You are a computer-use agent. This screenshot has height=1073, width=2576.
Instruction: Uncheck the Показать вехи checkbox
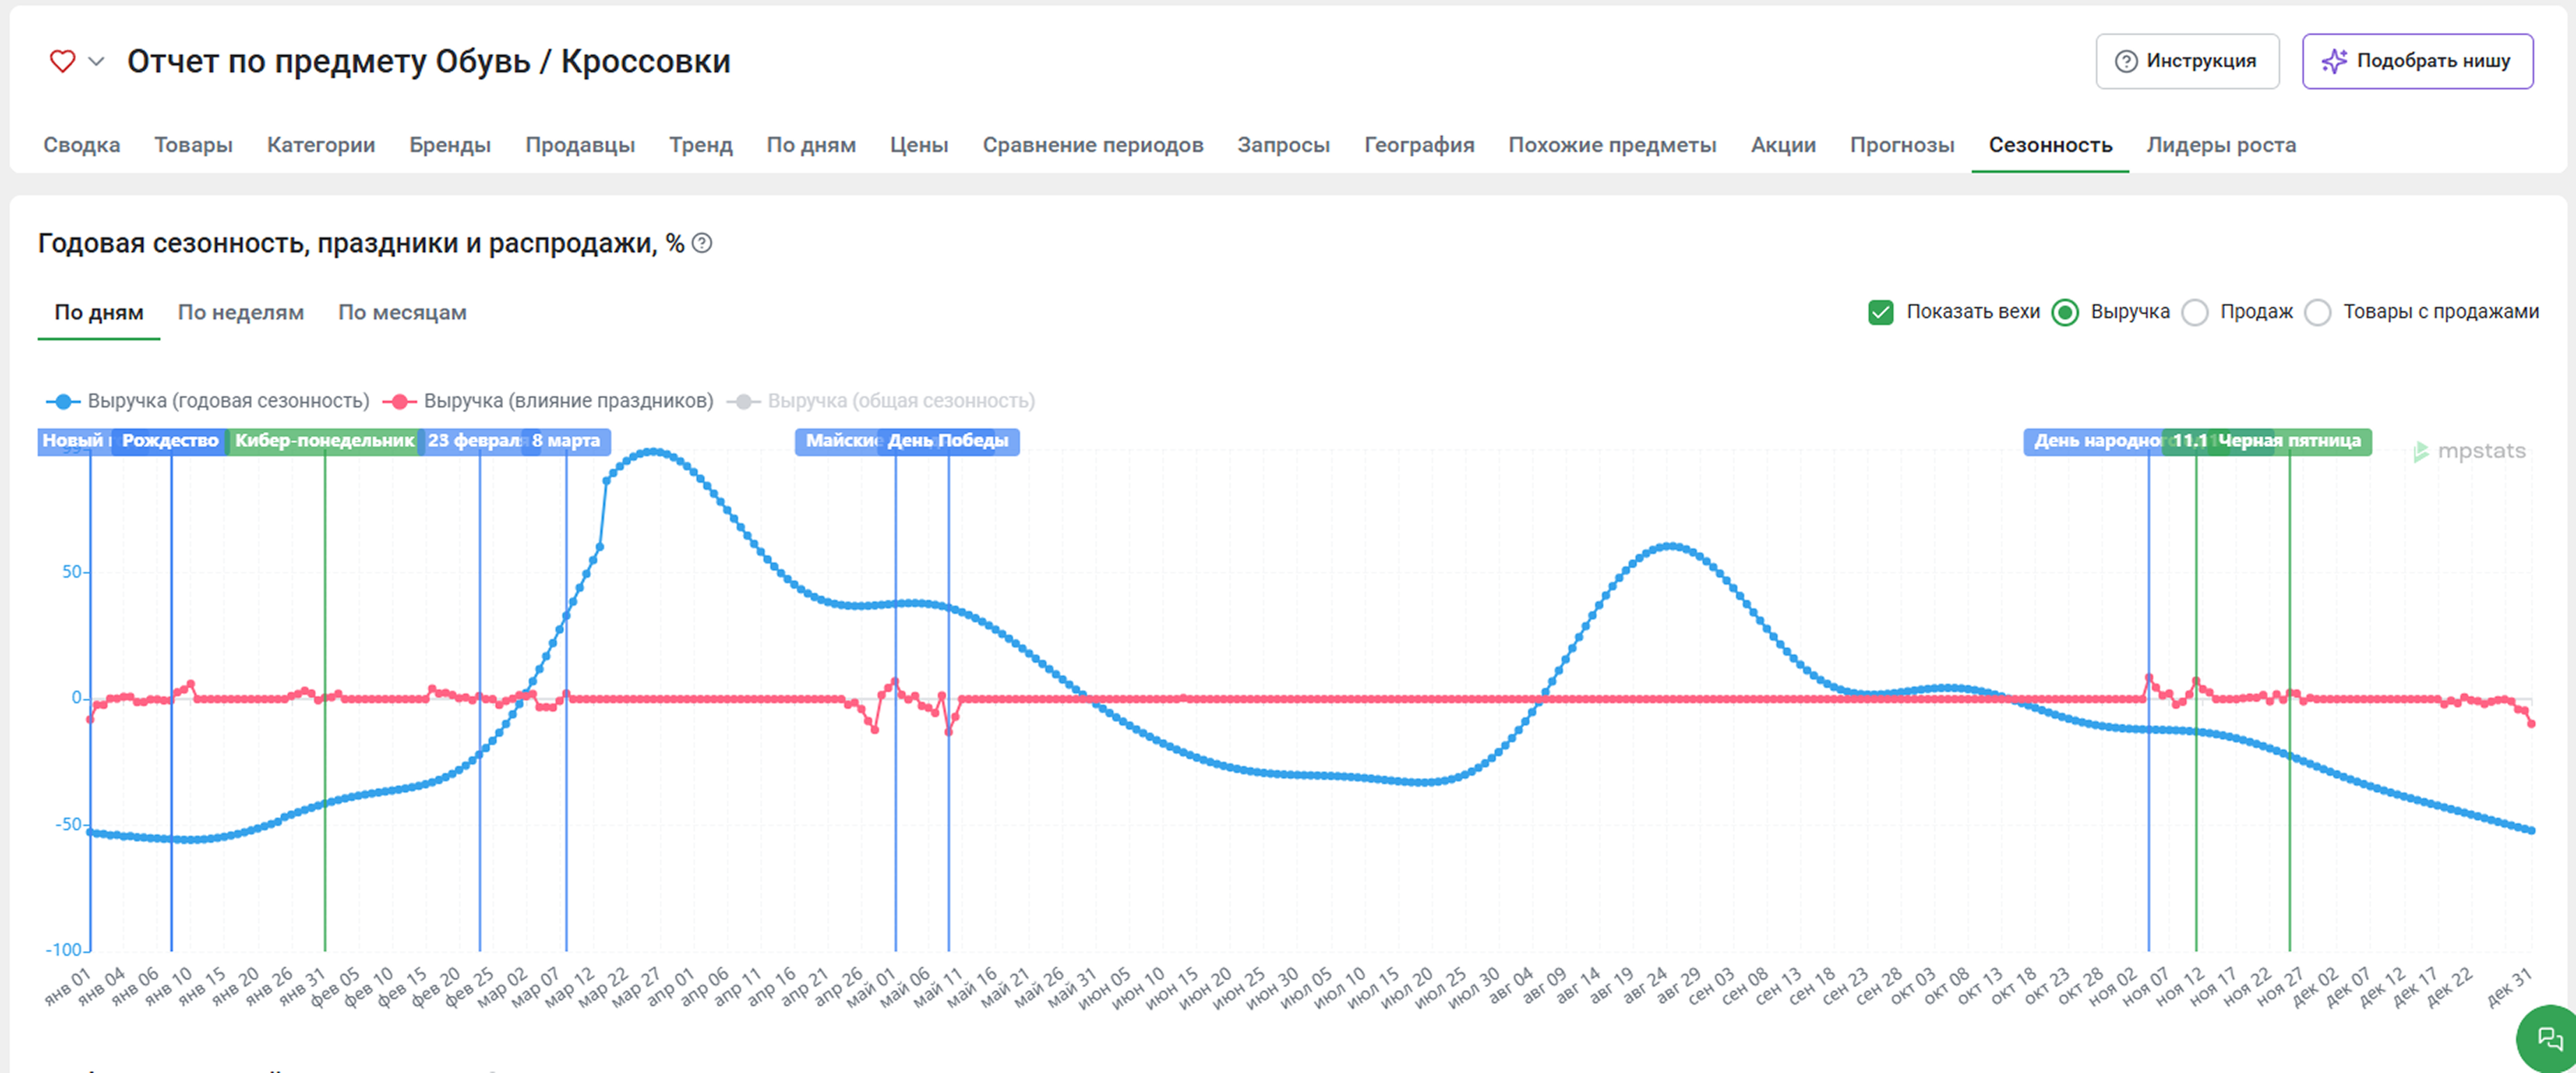pos(1880,312)
